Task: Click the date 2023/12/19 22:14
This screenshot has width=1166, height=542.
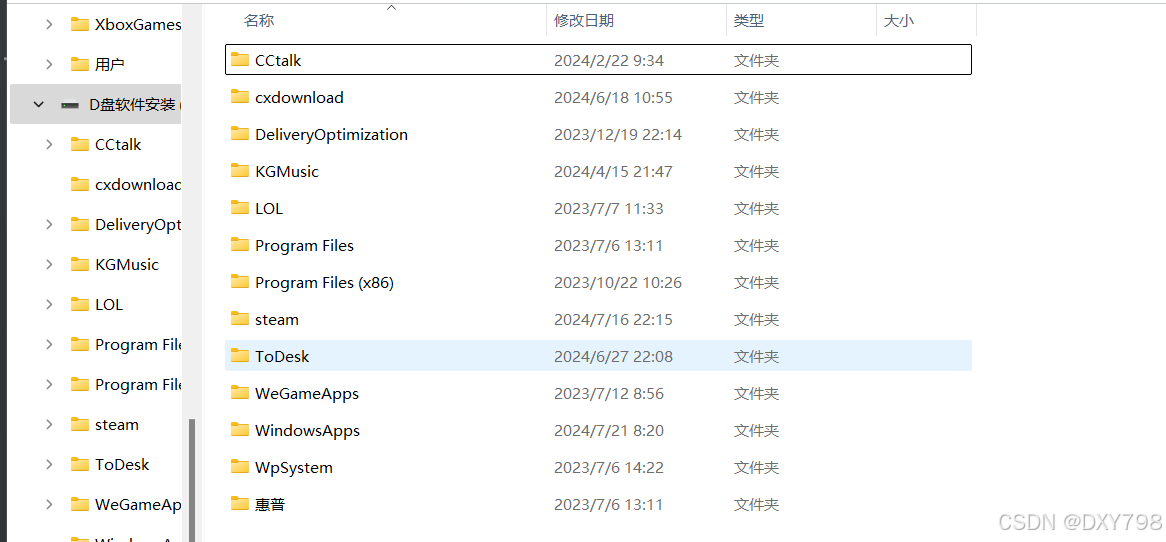Action: pyautogui.click(x=618, y=135)
